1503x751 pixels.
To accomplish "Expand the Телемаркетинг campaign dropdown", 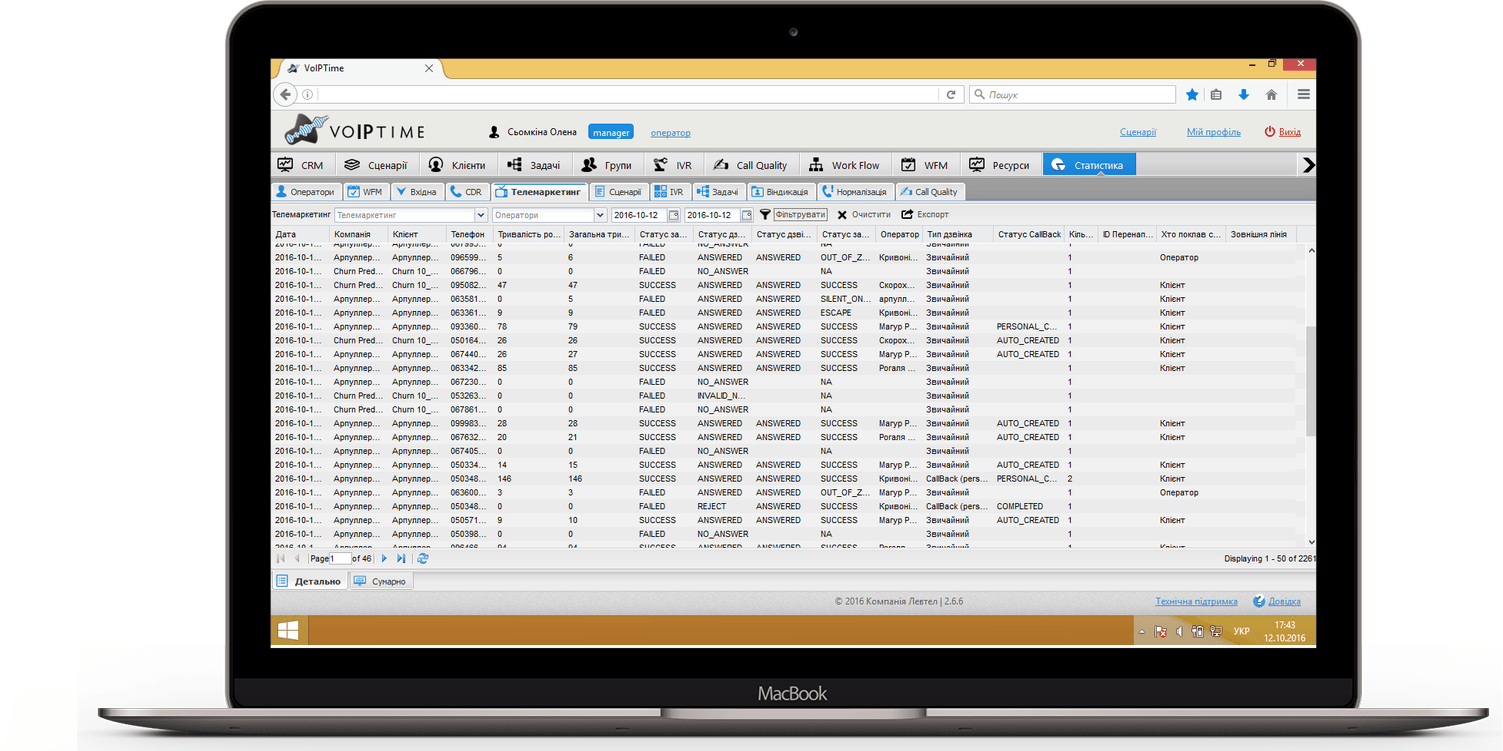I will click(x=481, y=215).
